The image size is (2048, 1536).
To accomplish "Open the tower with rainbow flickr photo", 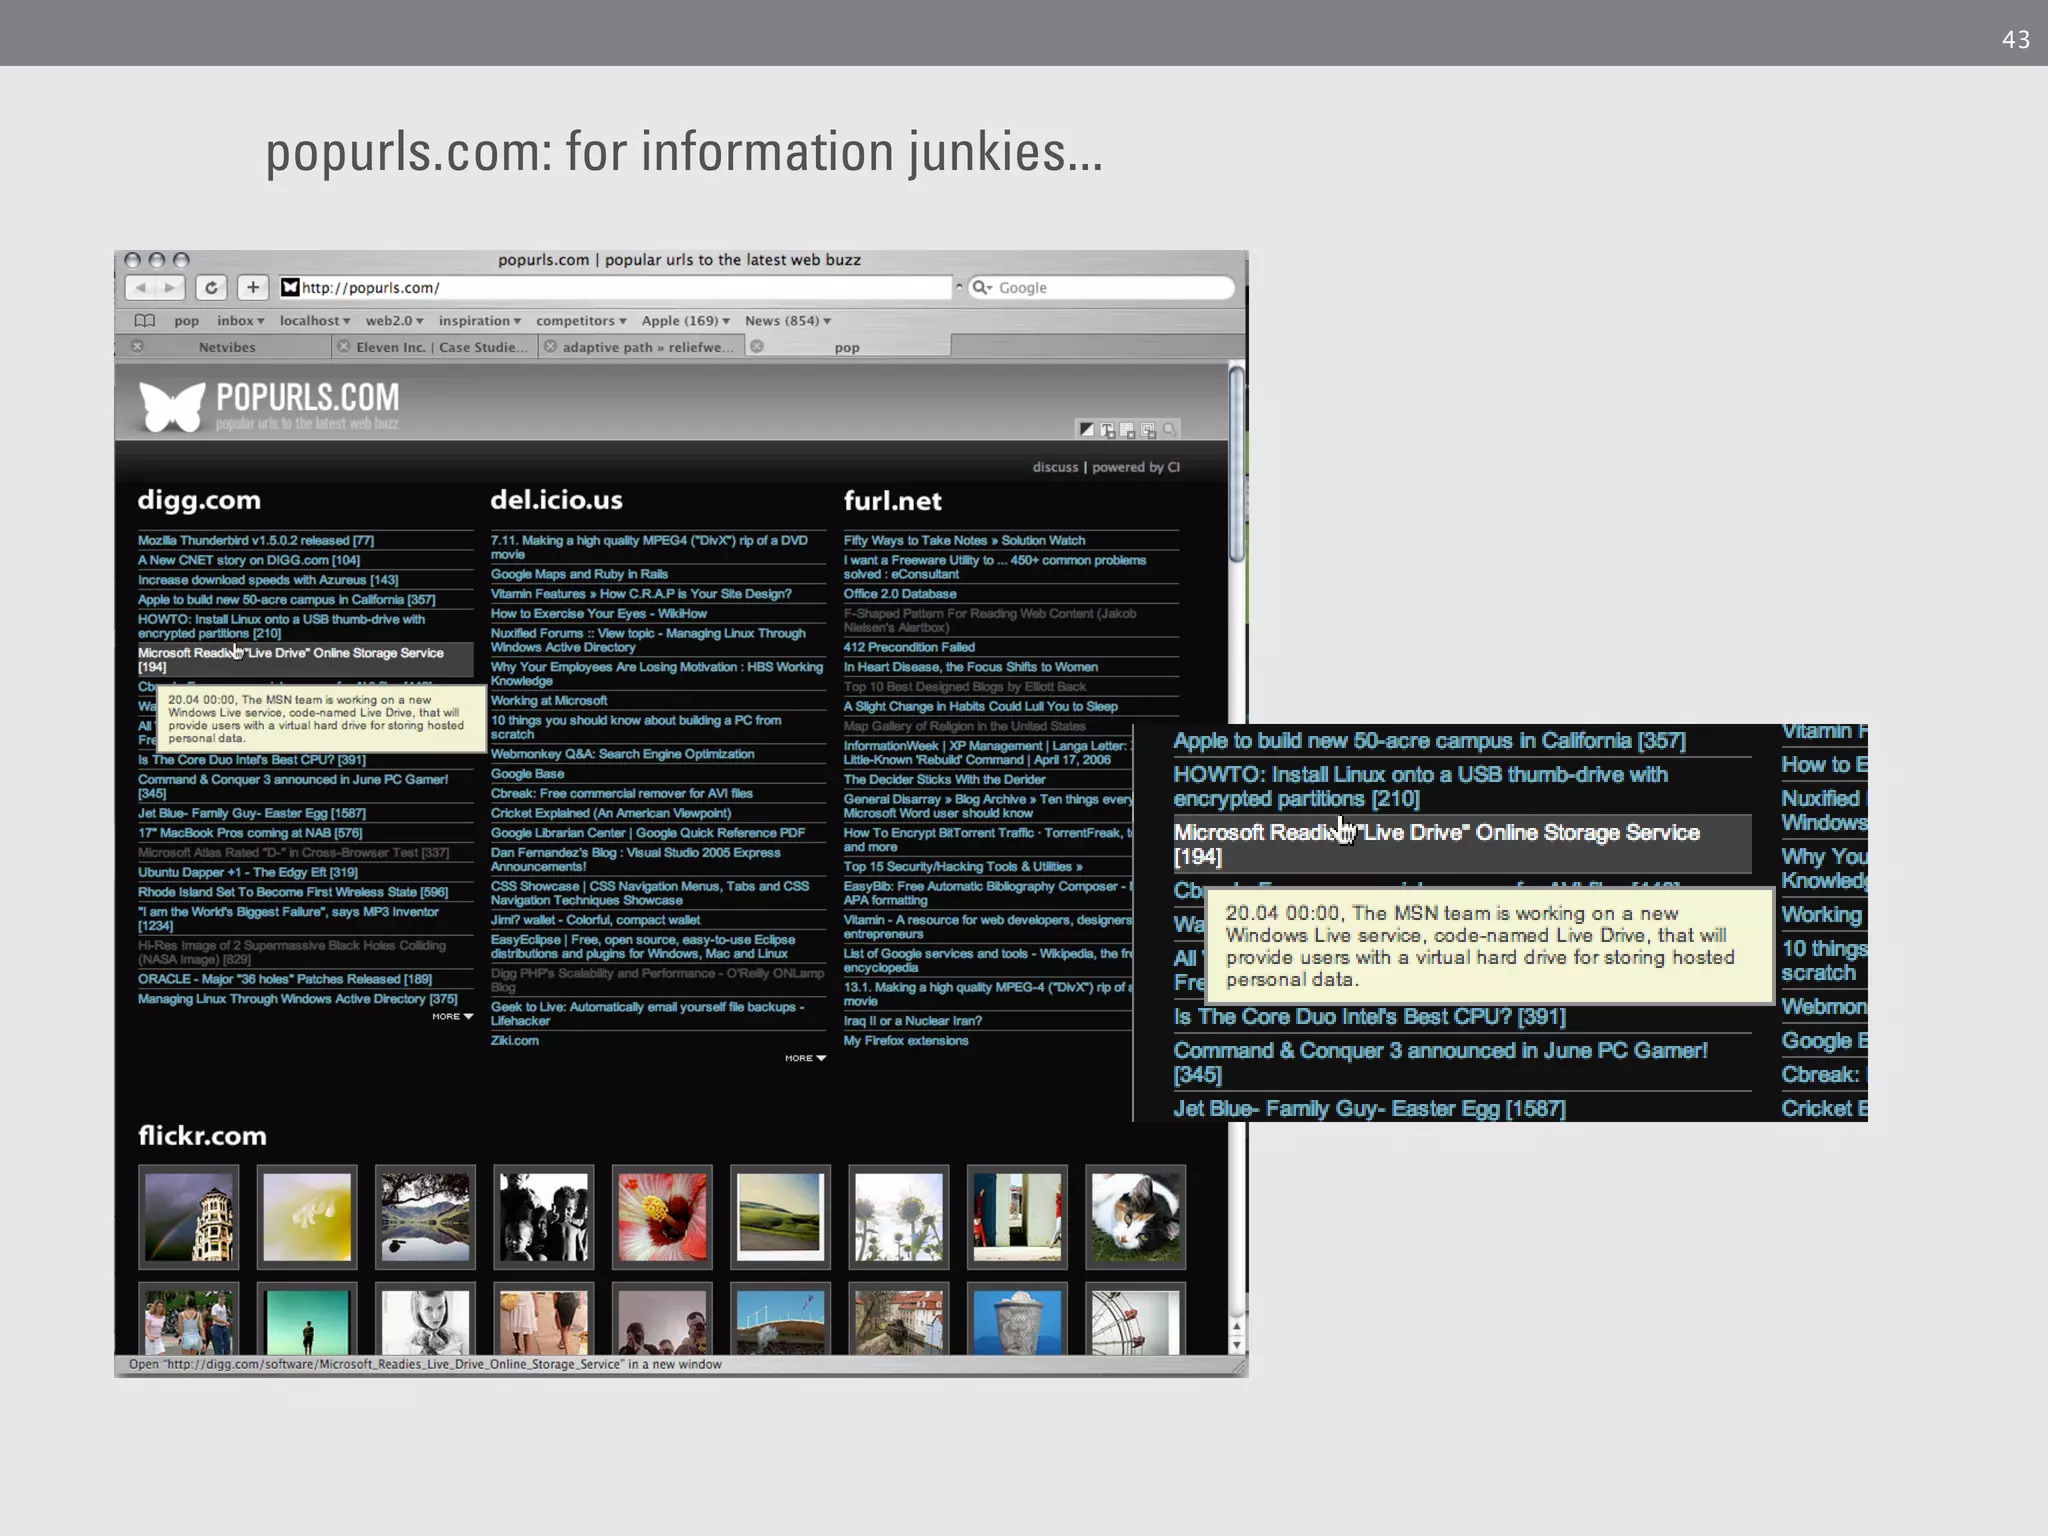I will (x=189, y=1217).
